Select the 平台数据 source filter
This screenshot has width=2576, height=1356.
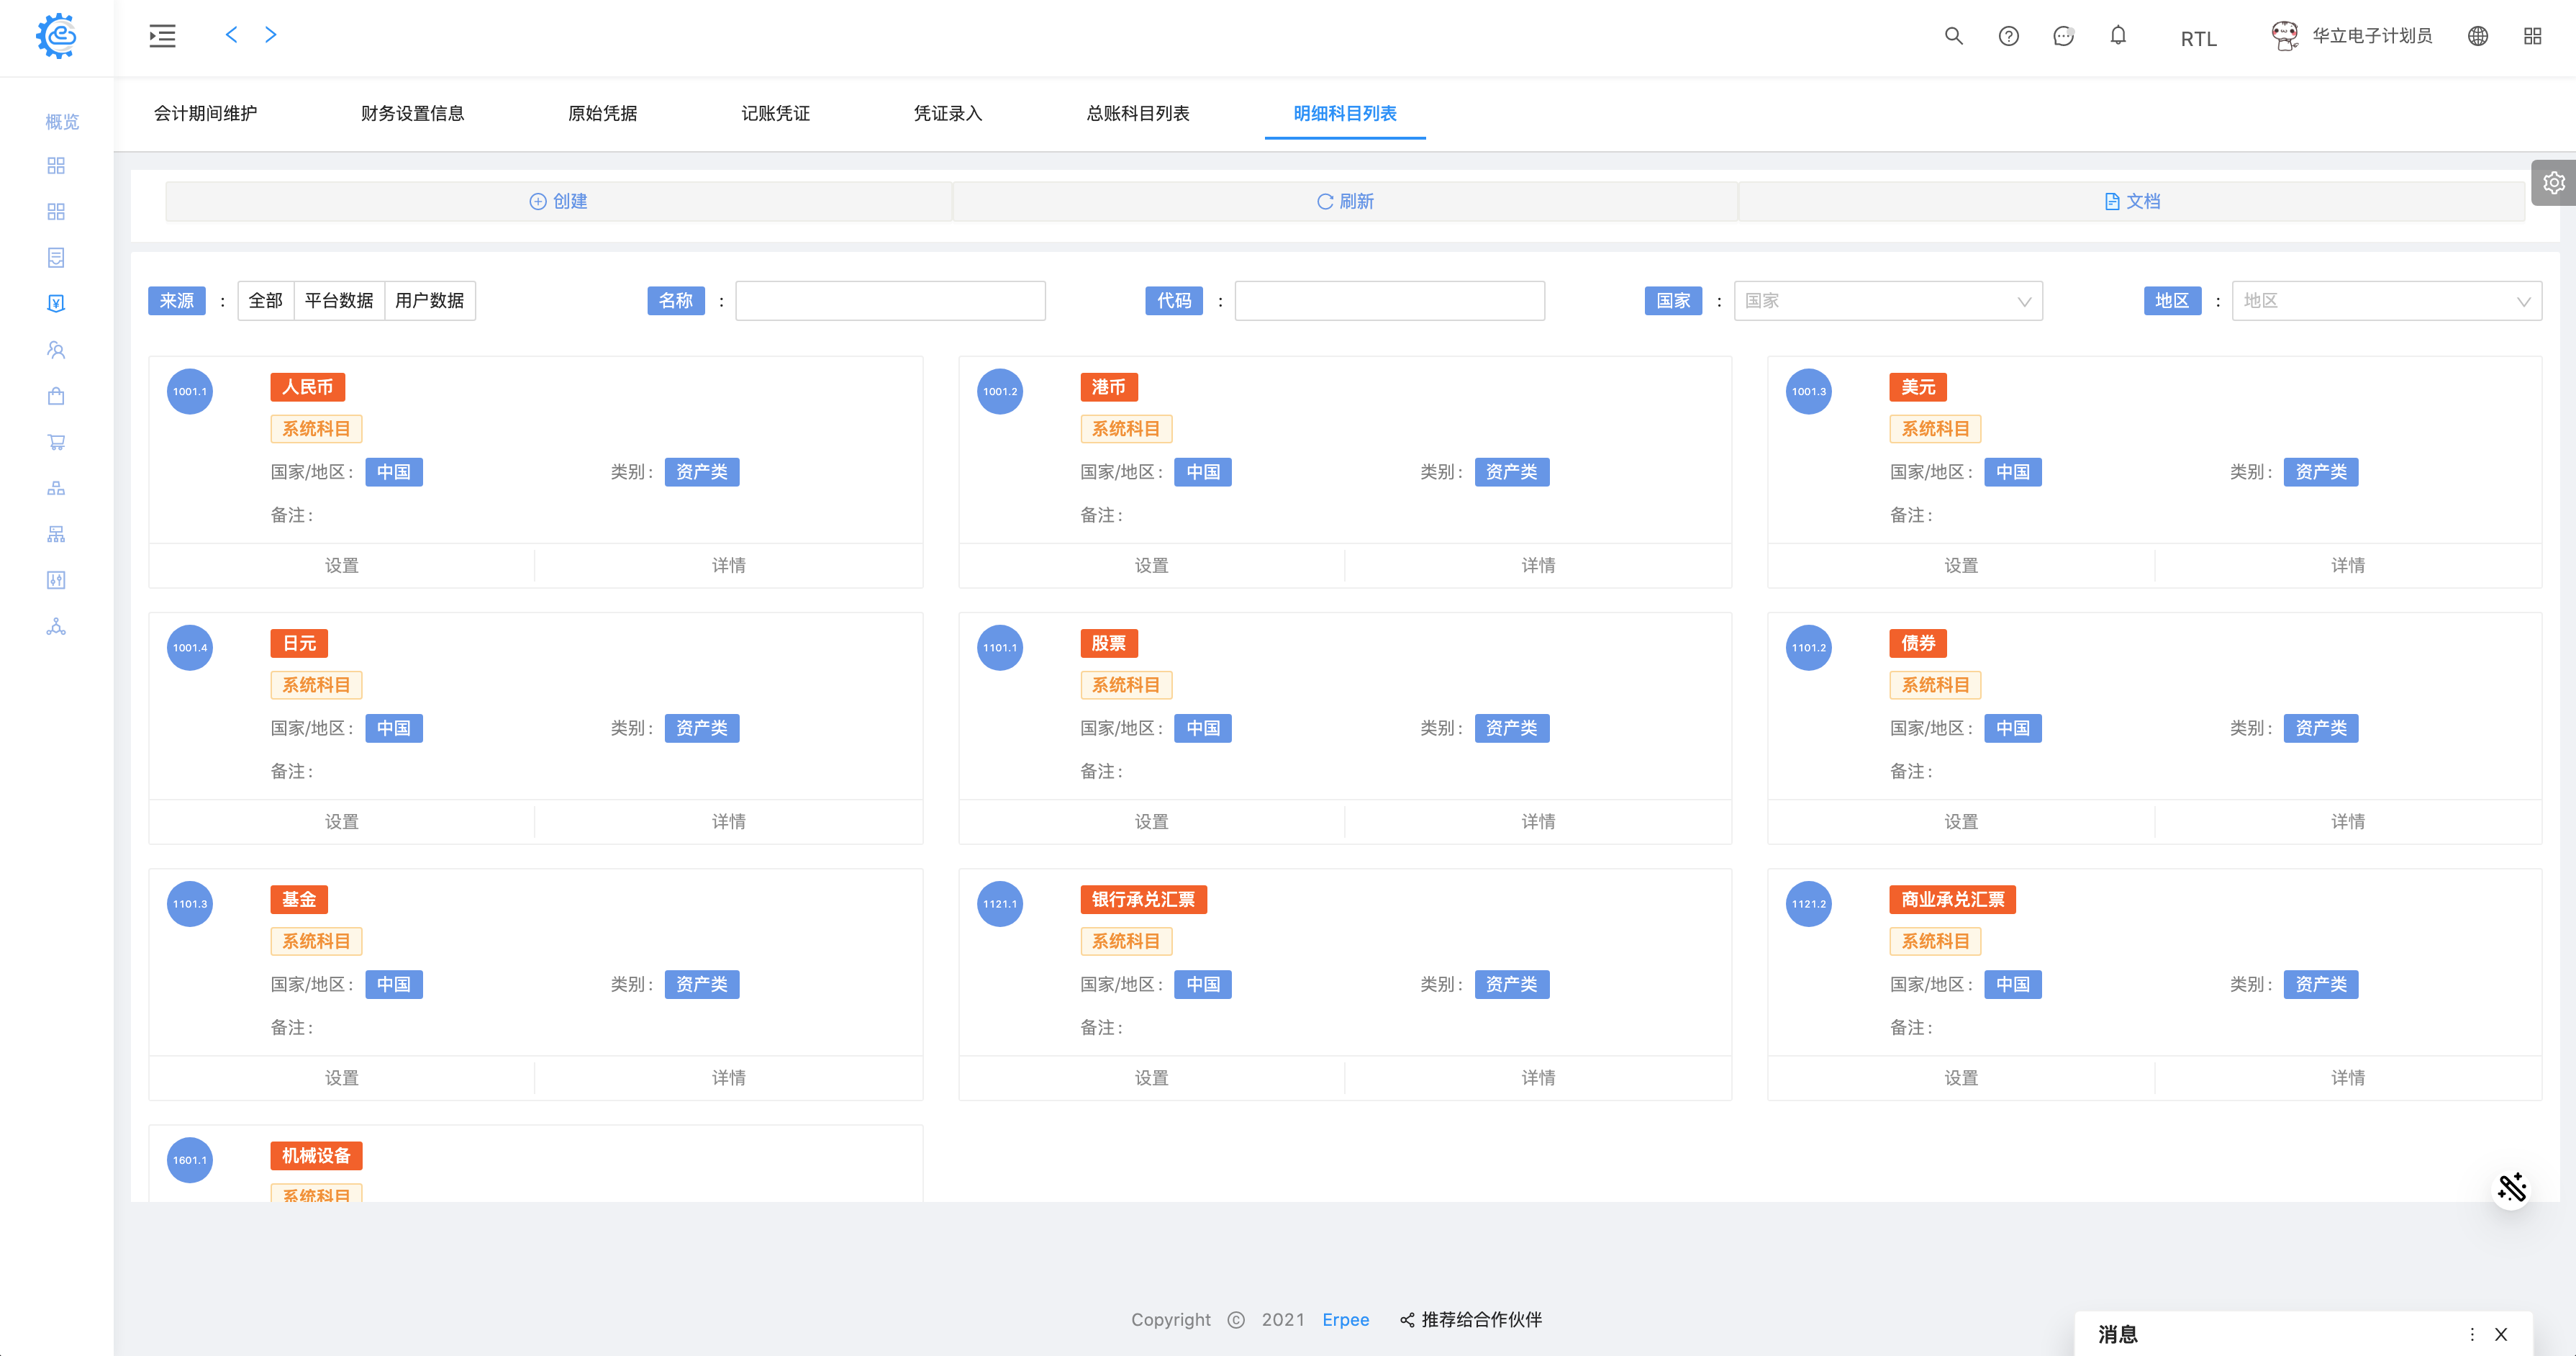pos(339,300)
